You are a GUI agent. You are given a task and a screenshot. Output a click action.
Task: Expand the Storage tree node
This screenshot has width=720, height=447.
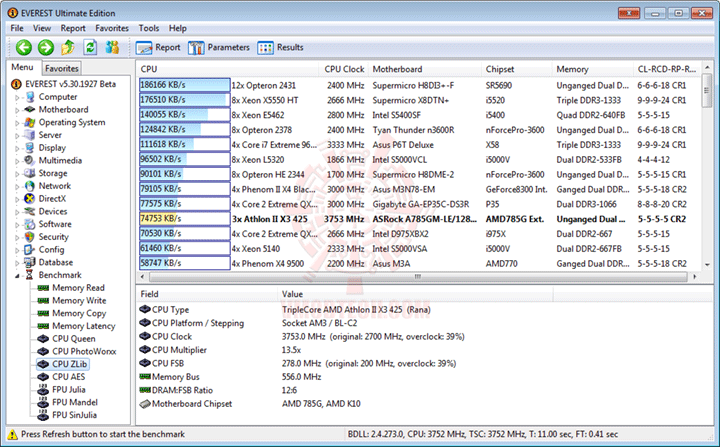pyautogui.click(x=17, y=174)
